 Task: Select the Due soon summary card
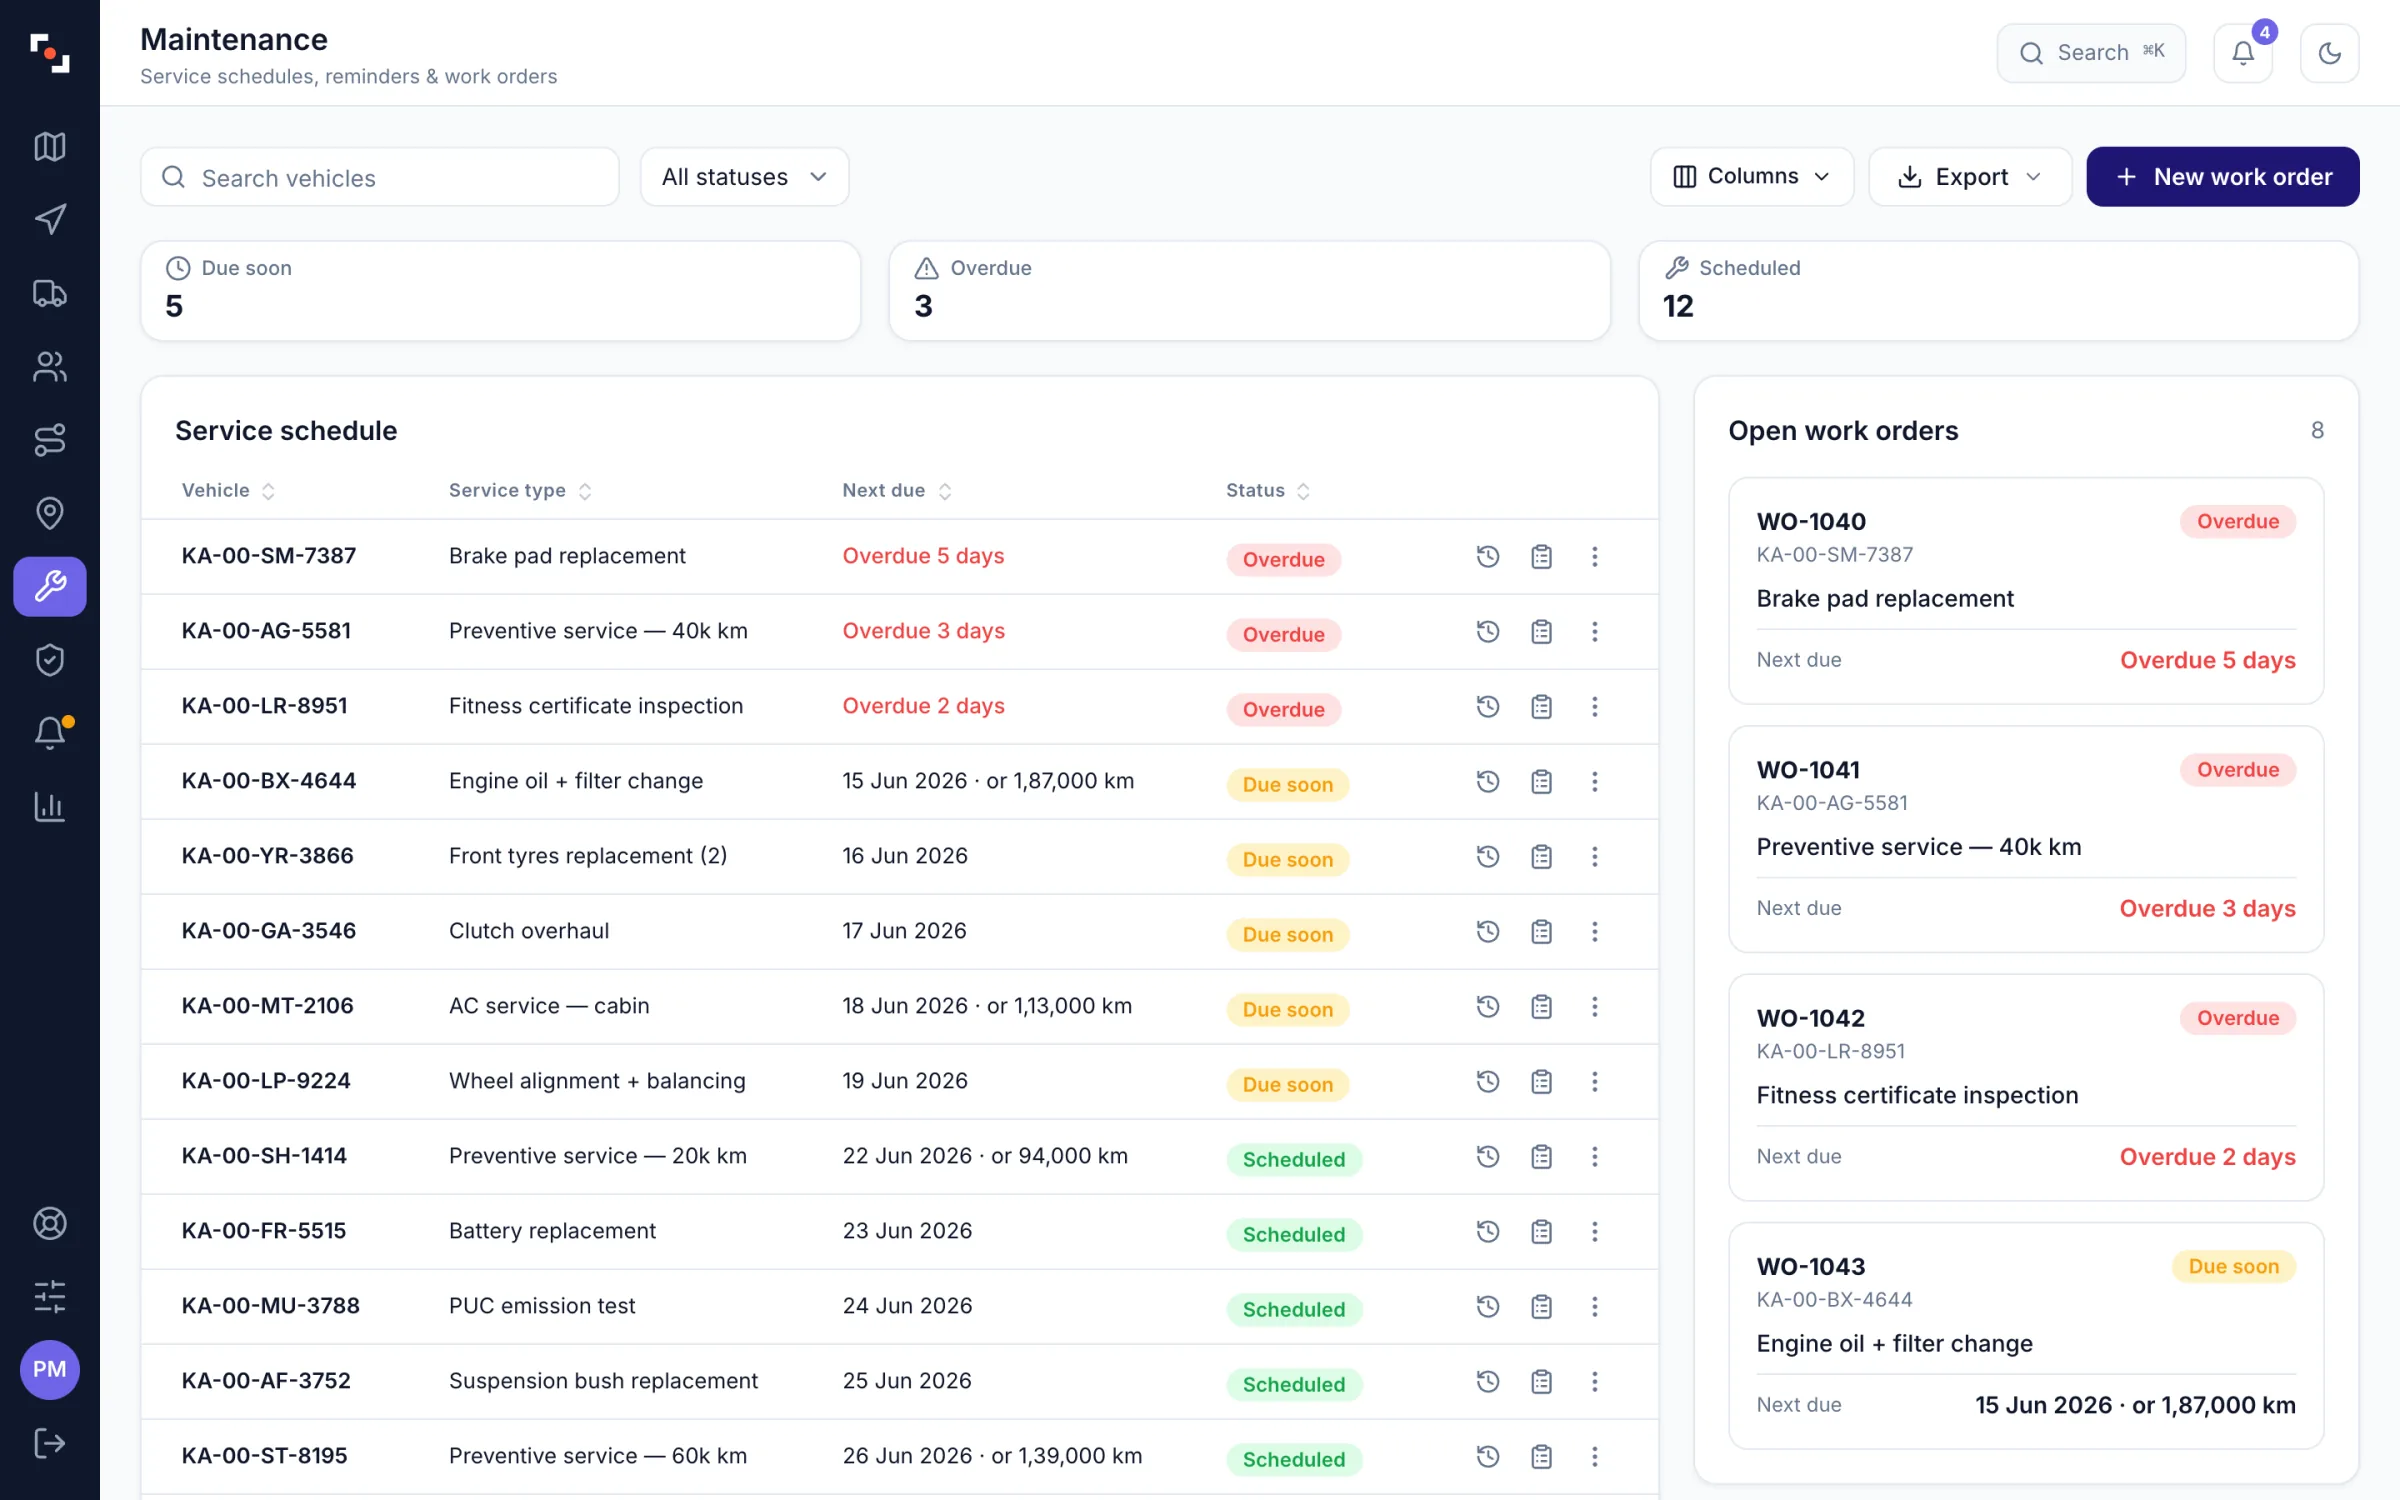coord(500,291)
